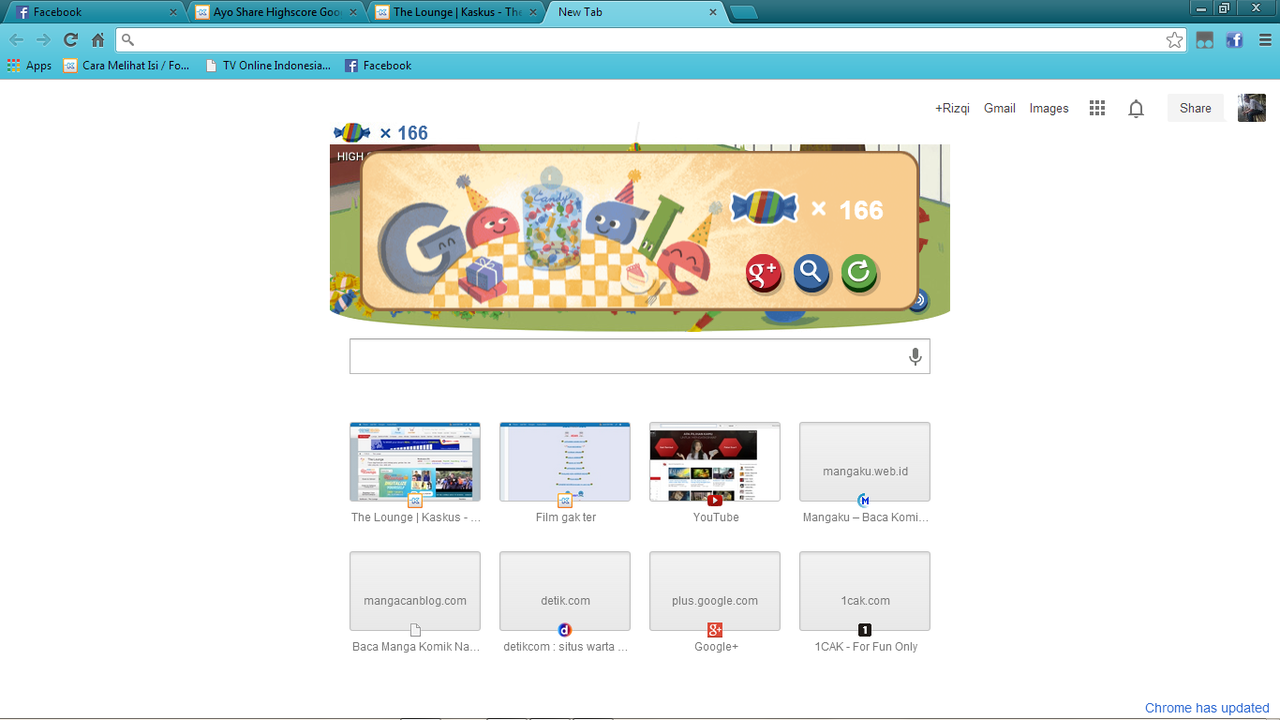The image size is (1280, 720).
Task: Close the Ayo Share Highscore tab
Action: [353, 12]
